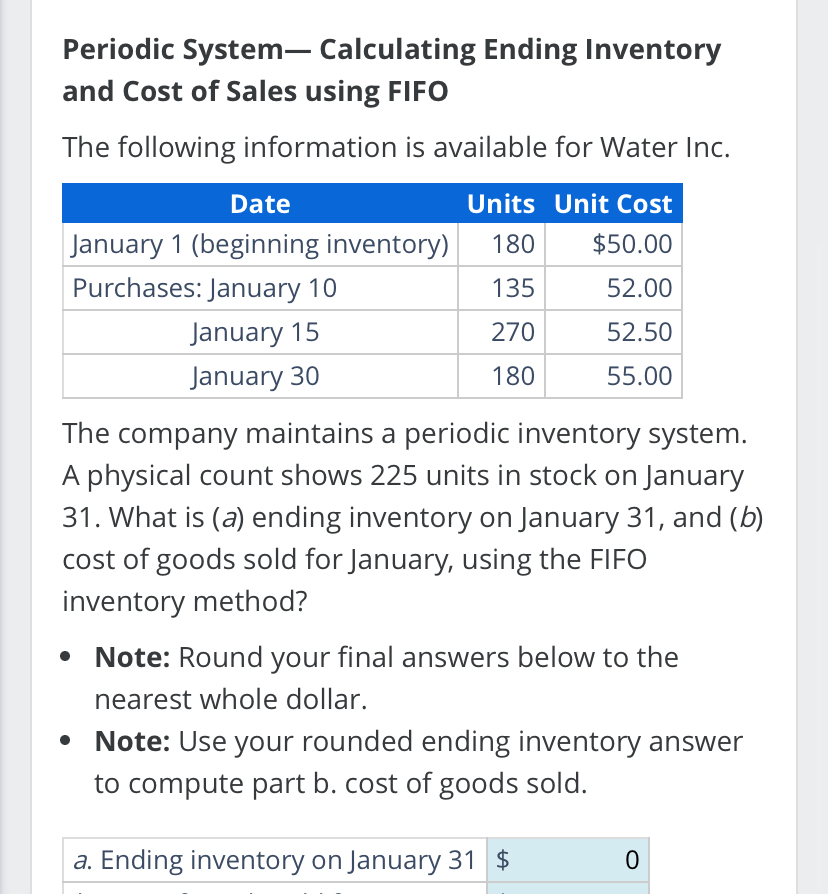The image size is (828, 894).
Task: Click the label a. Ending inventory on January 31
Action: tap(274, 859)
